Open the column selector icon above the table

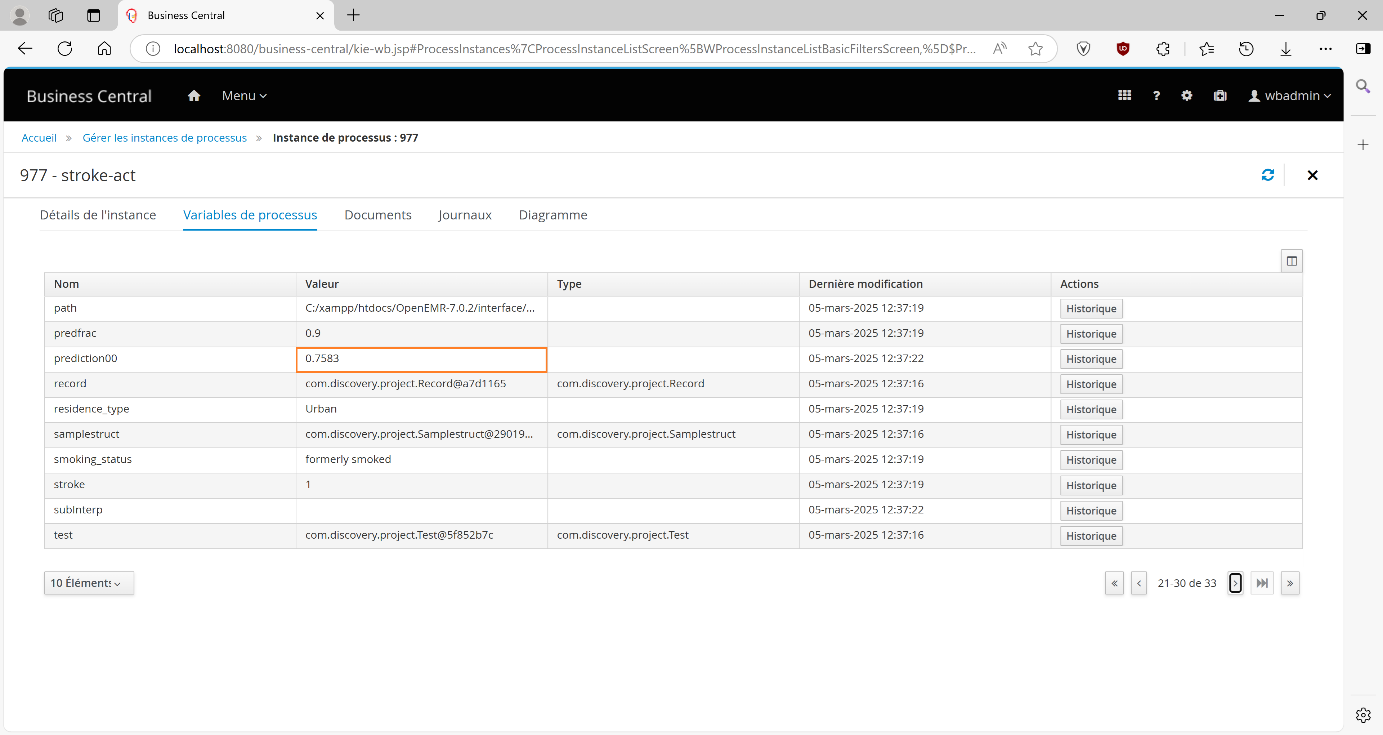1291,260
